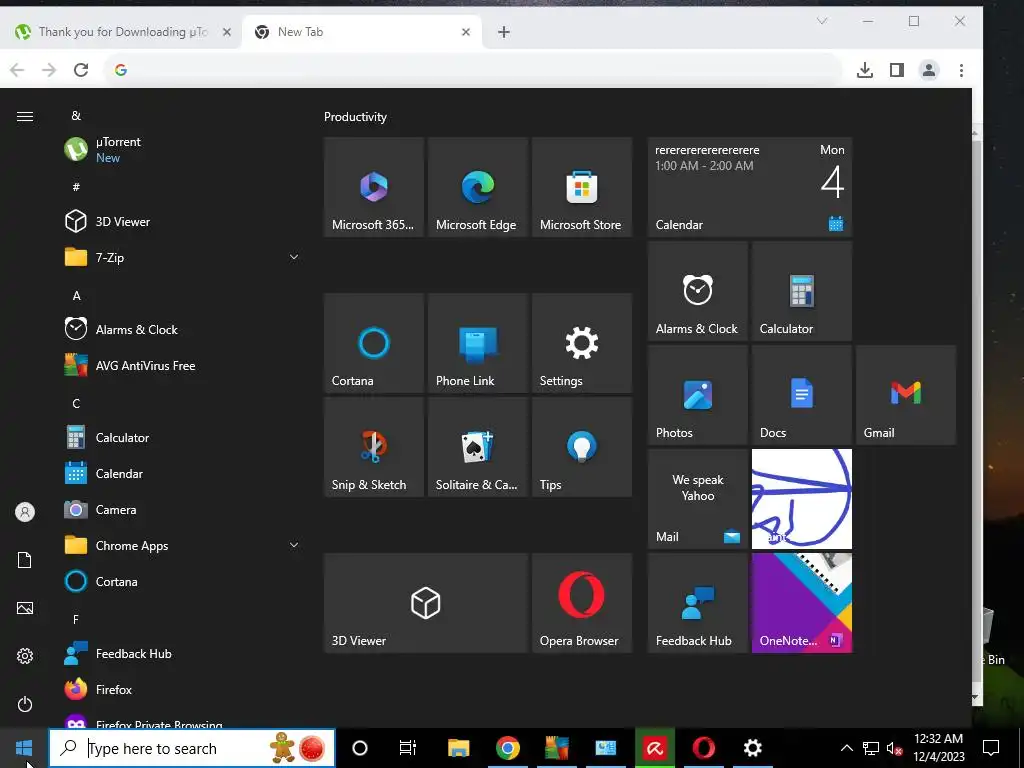
Task: Open the Chrome profile avatar
Action: coord(929,70)
